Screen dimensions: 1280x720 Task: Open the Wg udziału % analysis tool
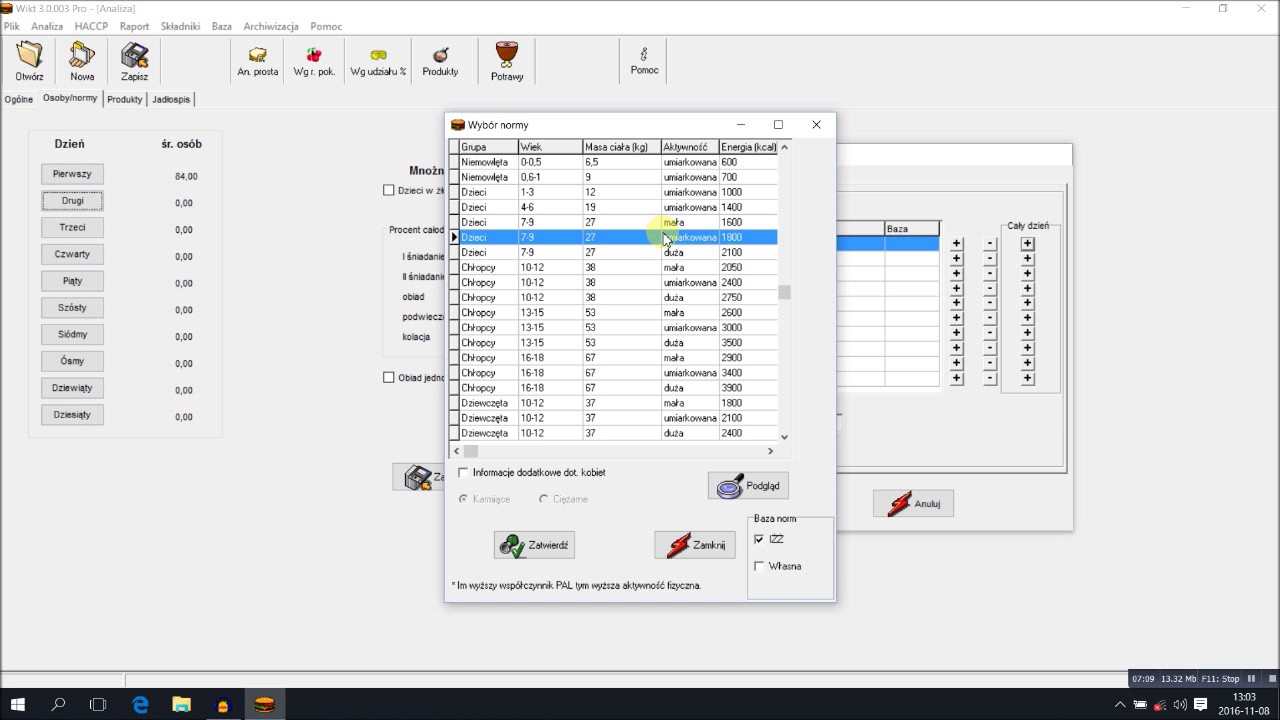coord(378,61)
